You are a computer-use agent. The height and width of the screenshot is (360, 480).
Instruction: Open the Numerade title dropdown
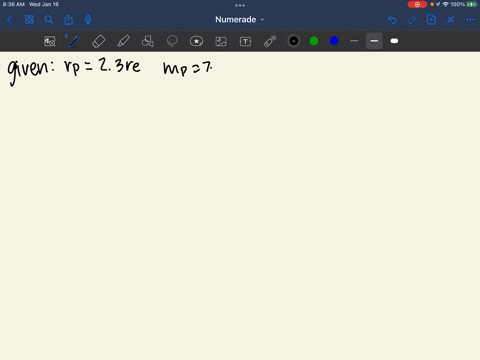[240, 20]
